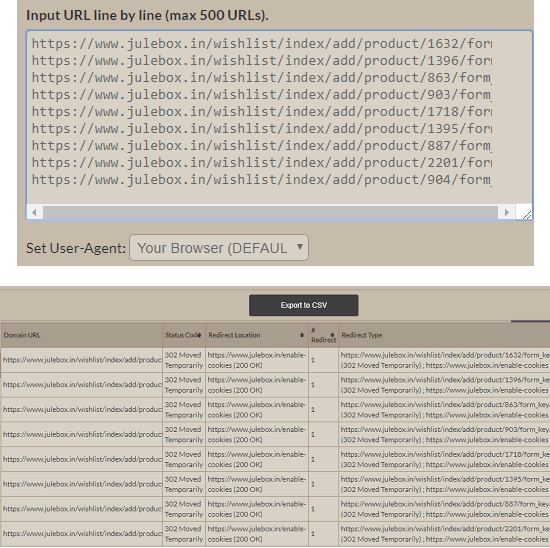Click the textarea horizontal scrollbar right arrow
550x548 pixels.
coord(507,212)
